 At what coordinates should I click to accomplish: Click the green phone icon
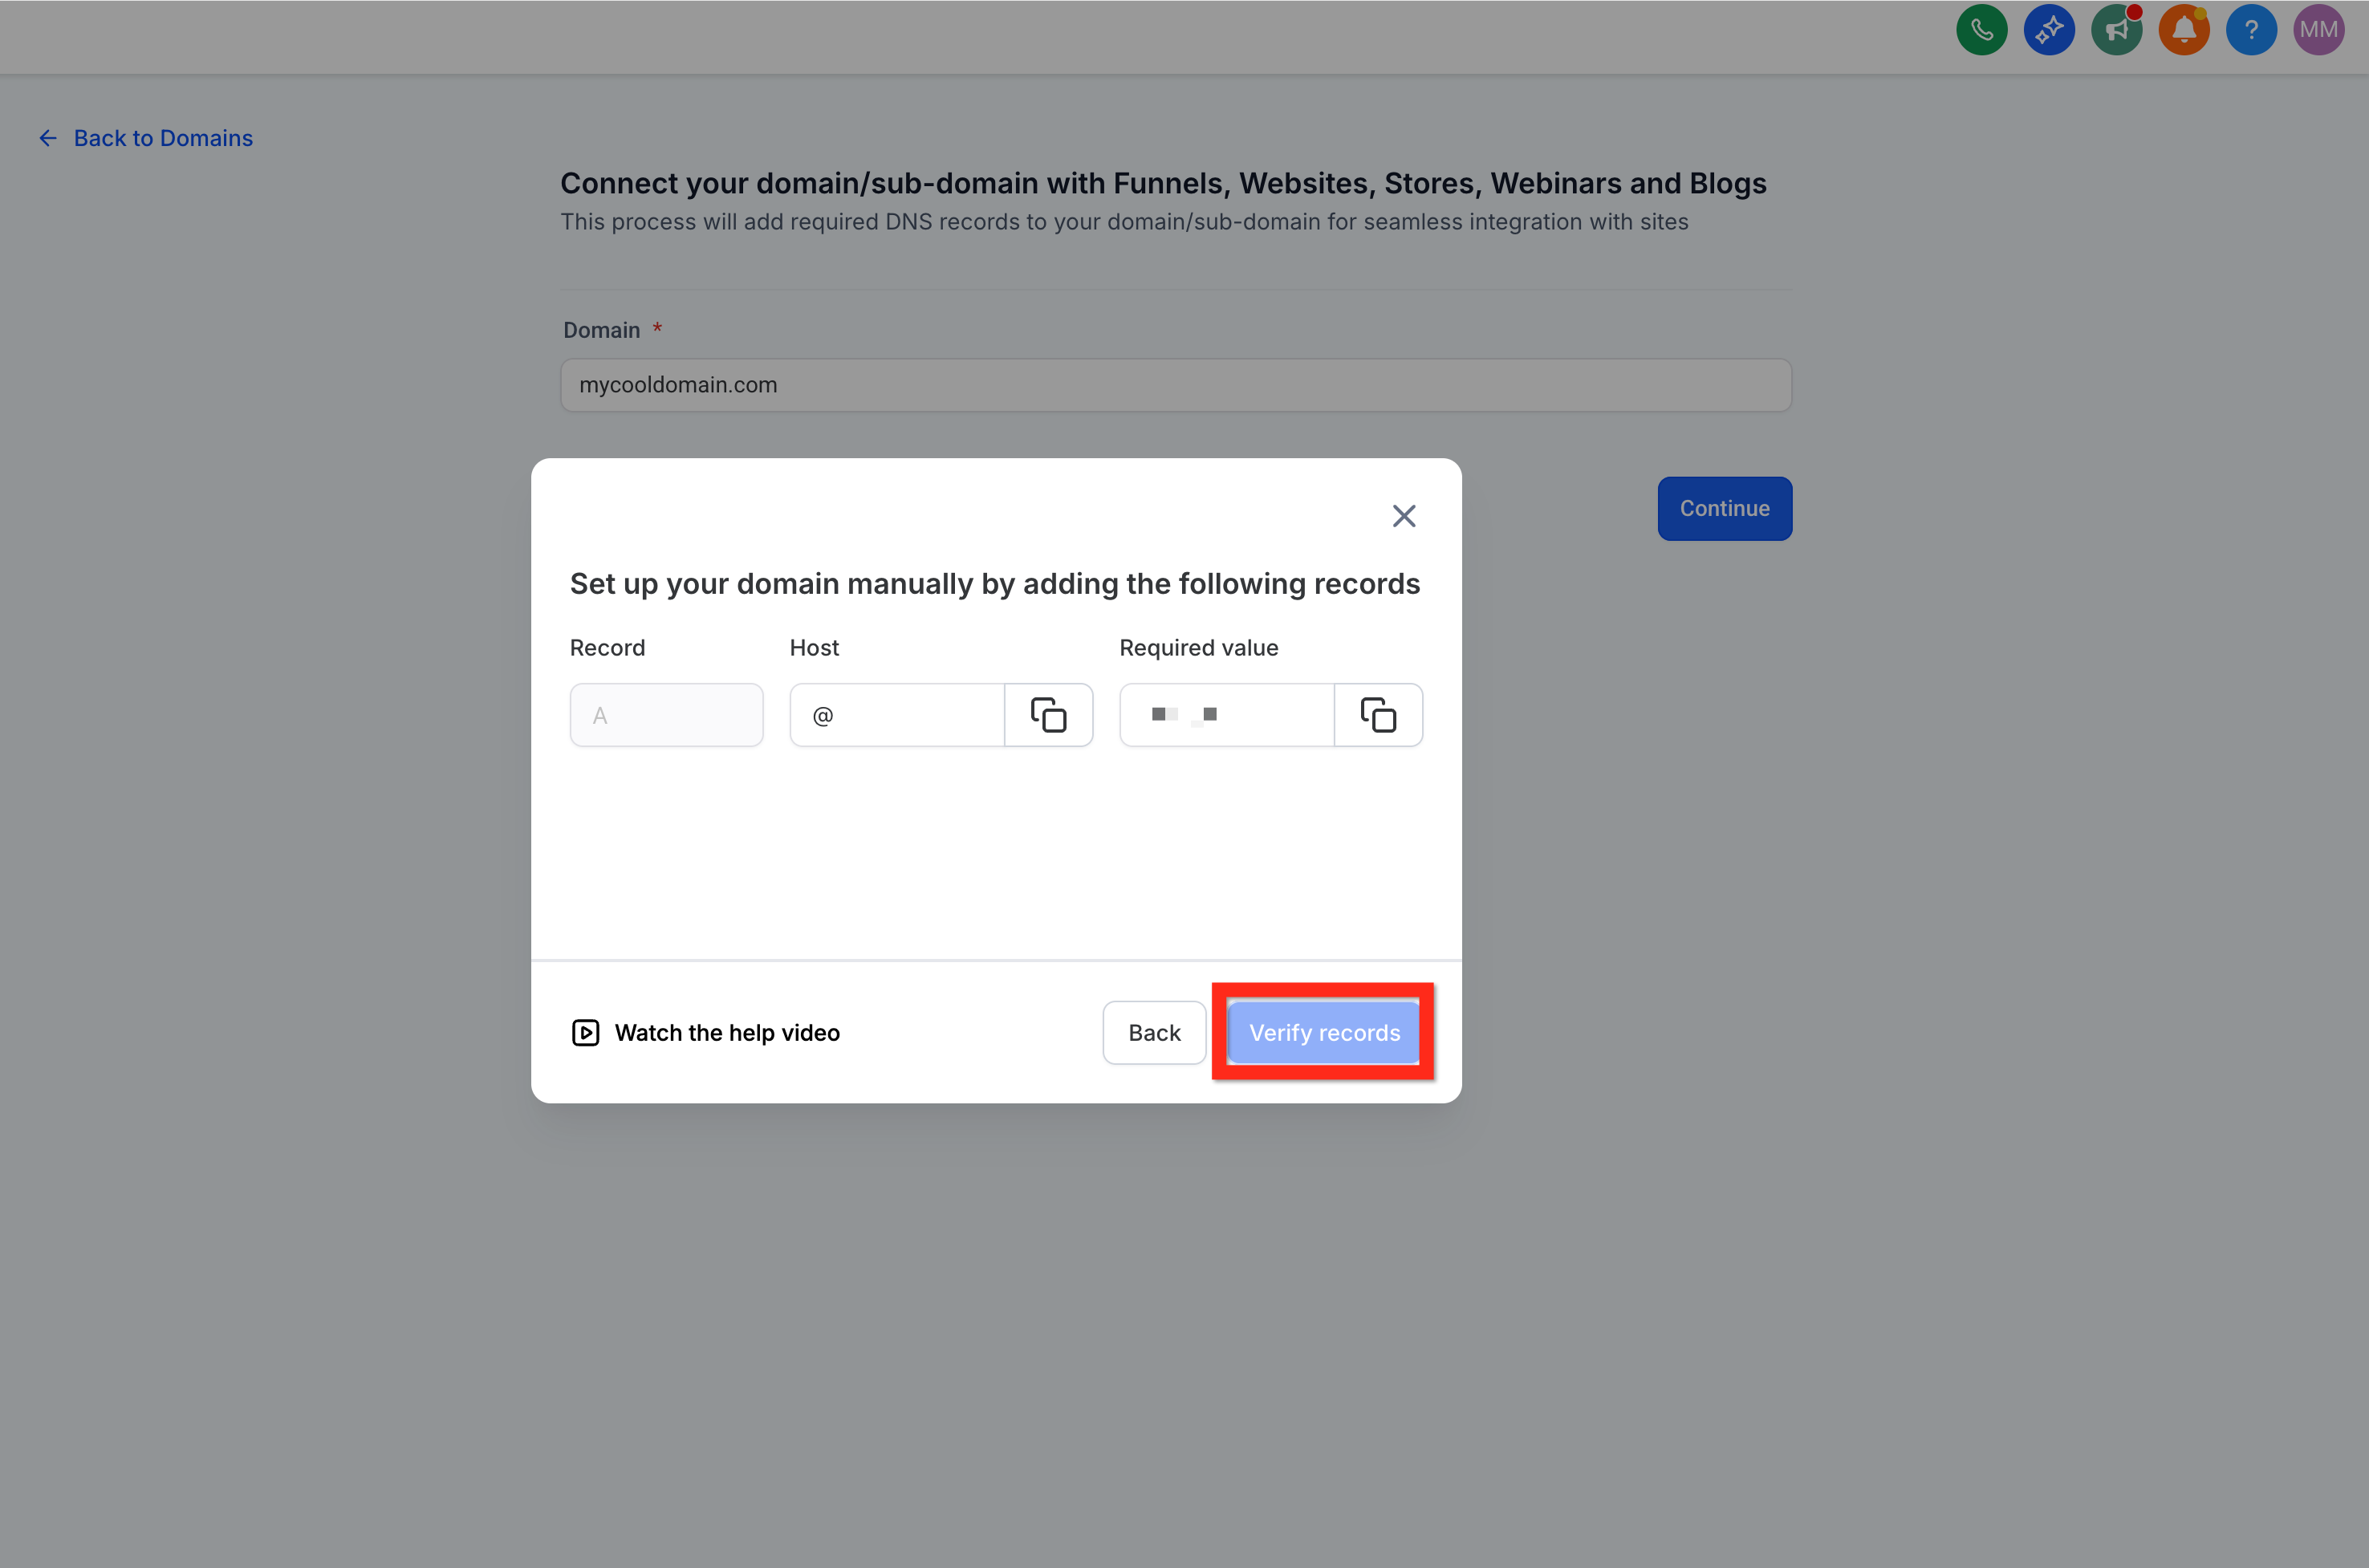pyautogui.click(x=1981, y=30)
